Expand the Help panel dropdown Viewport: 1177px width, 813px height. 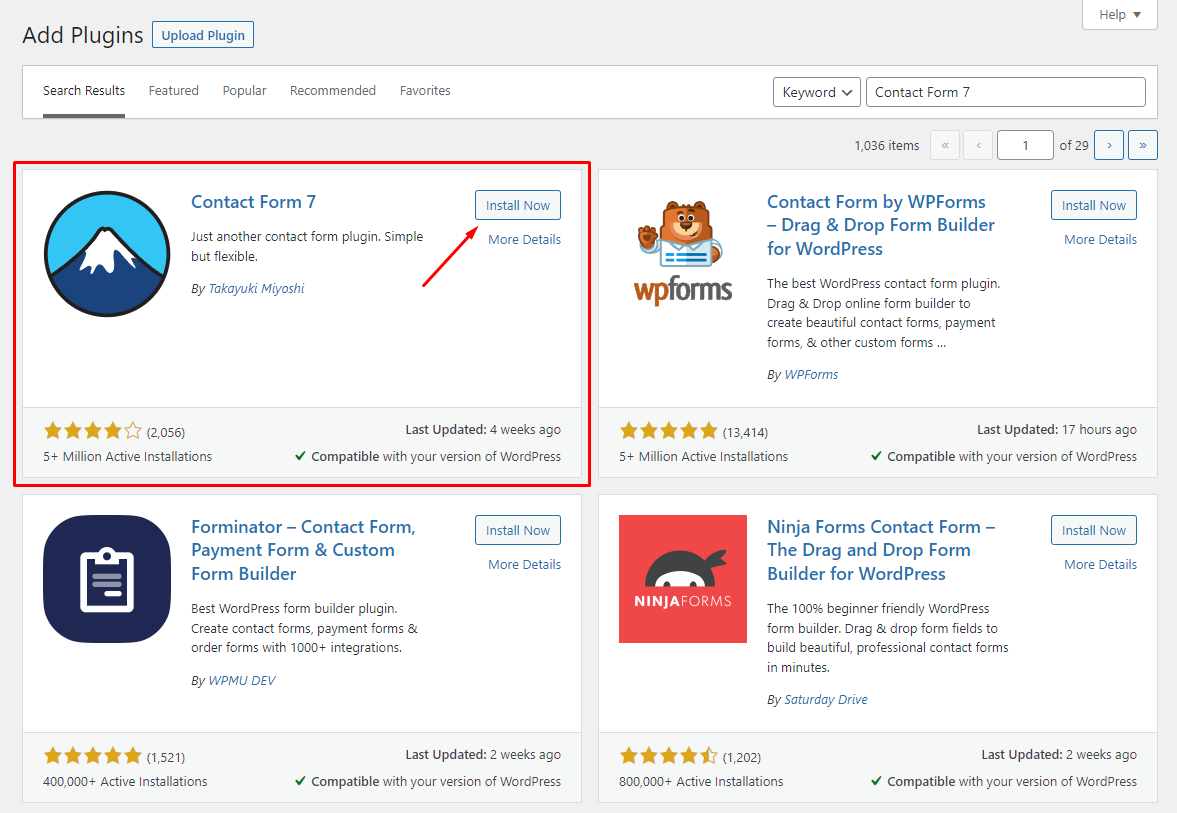point(1120,14)
